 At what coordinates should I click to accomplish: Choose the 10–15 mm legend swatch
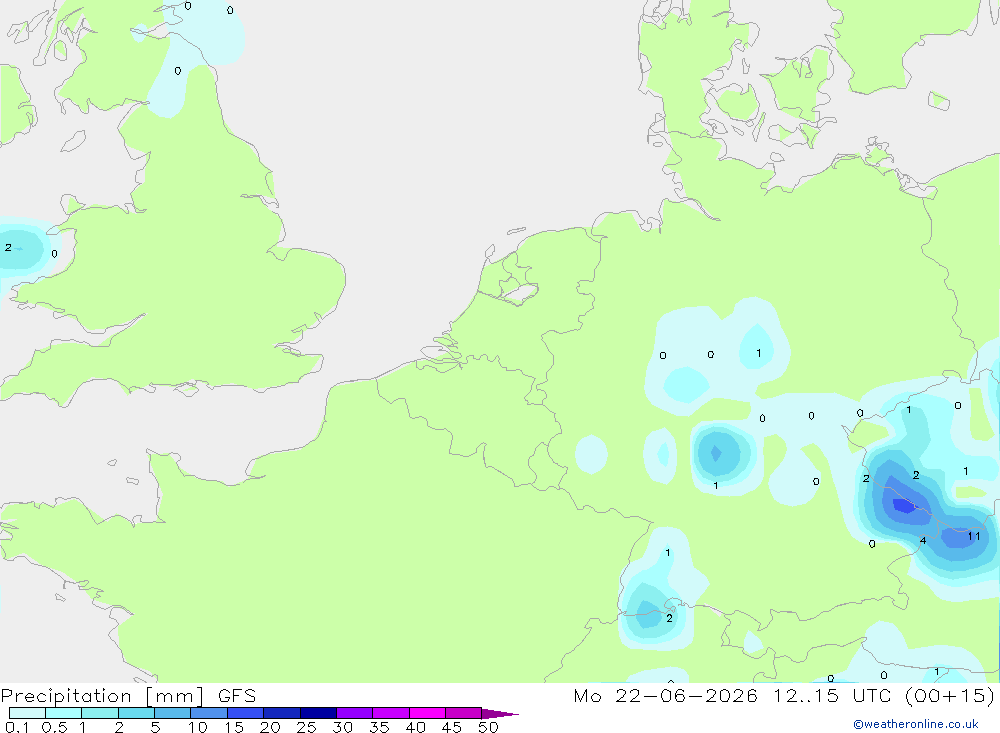click(x=209, y=713)
